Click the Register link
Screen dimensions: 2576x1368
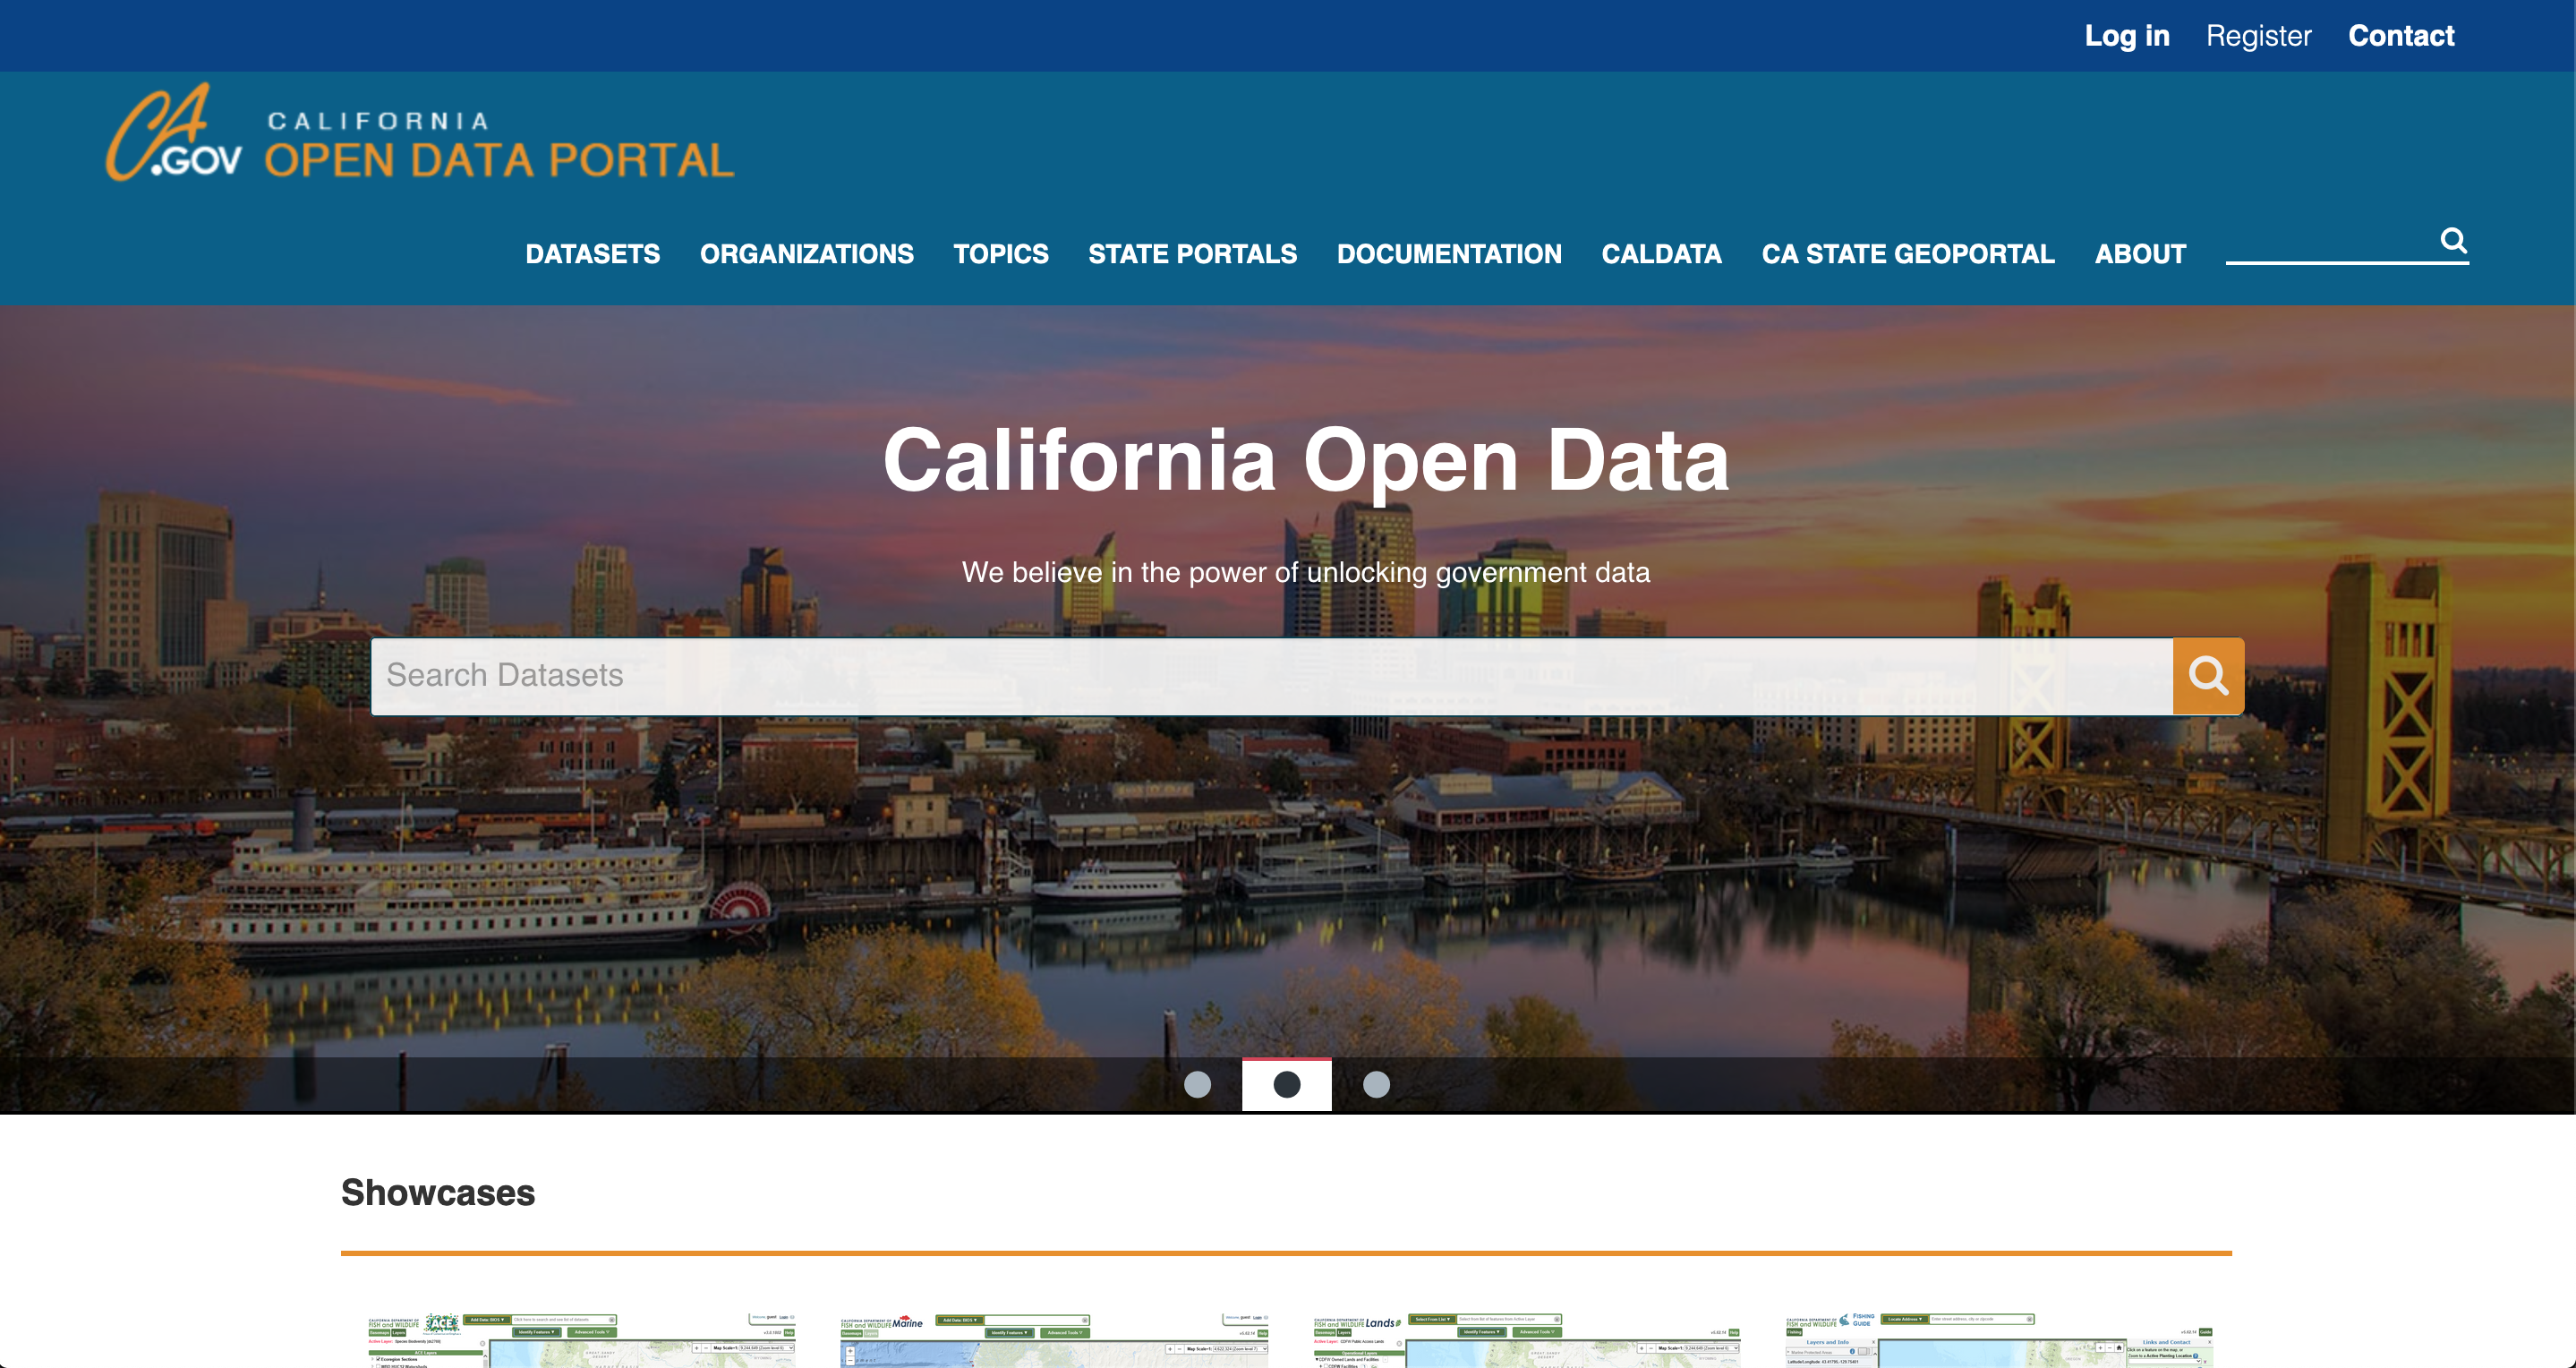pyautogui.click(x=2258, y=36)
